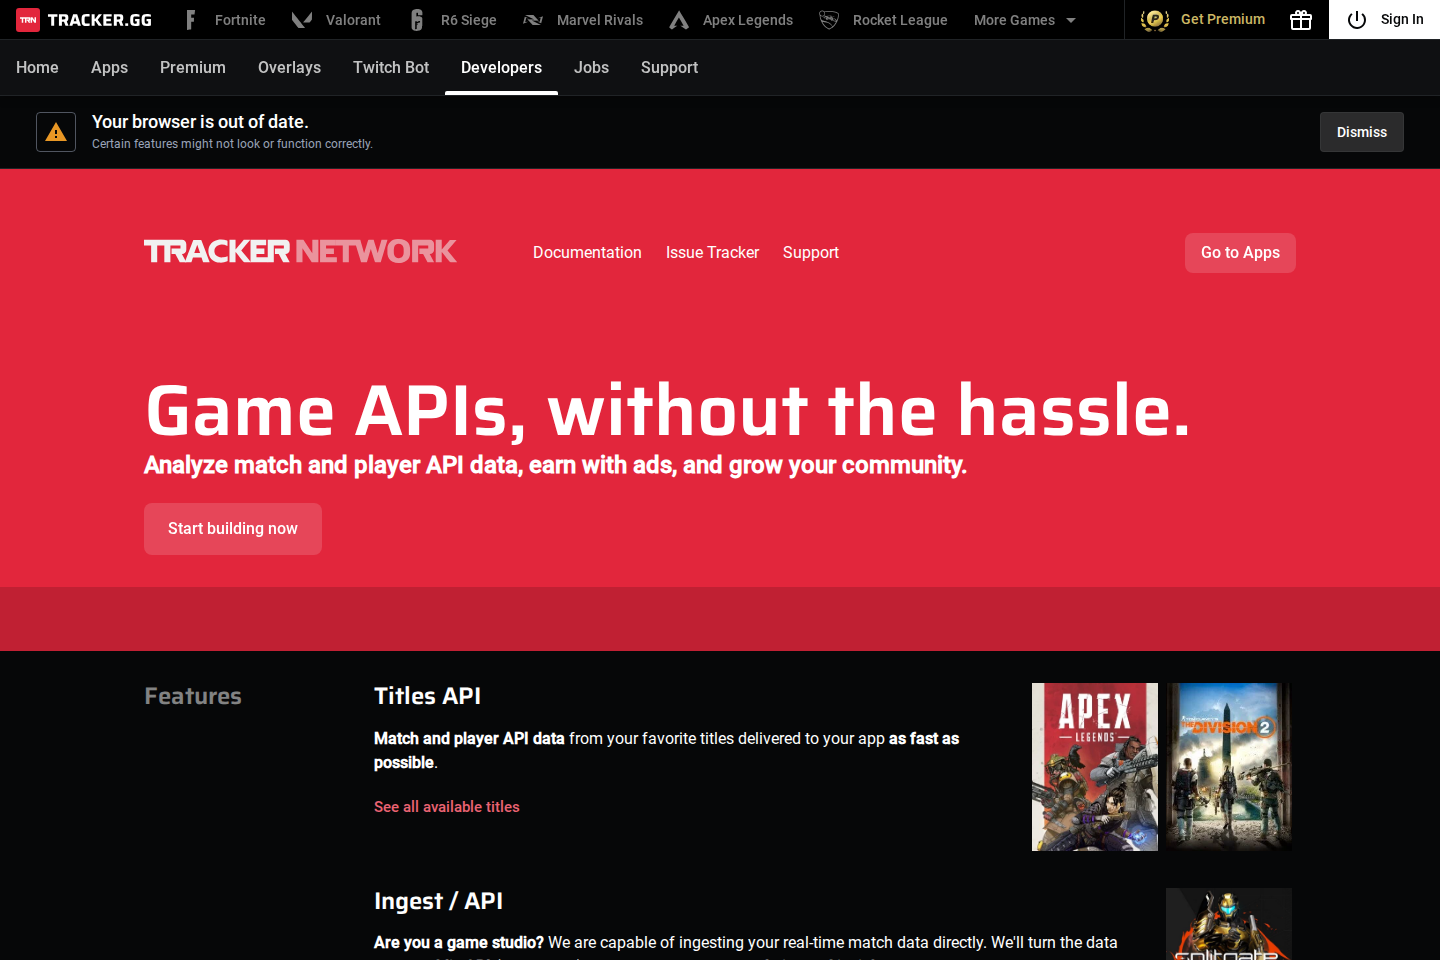Click the Sign In power icon
1440x960 pixels.
(1357, 19)
